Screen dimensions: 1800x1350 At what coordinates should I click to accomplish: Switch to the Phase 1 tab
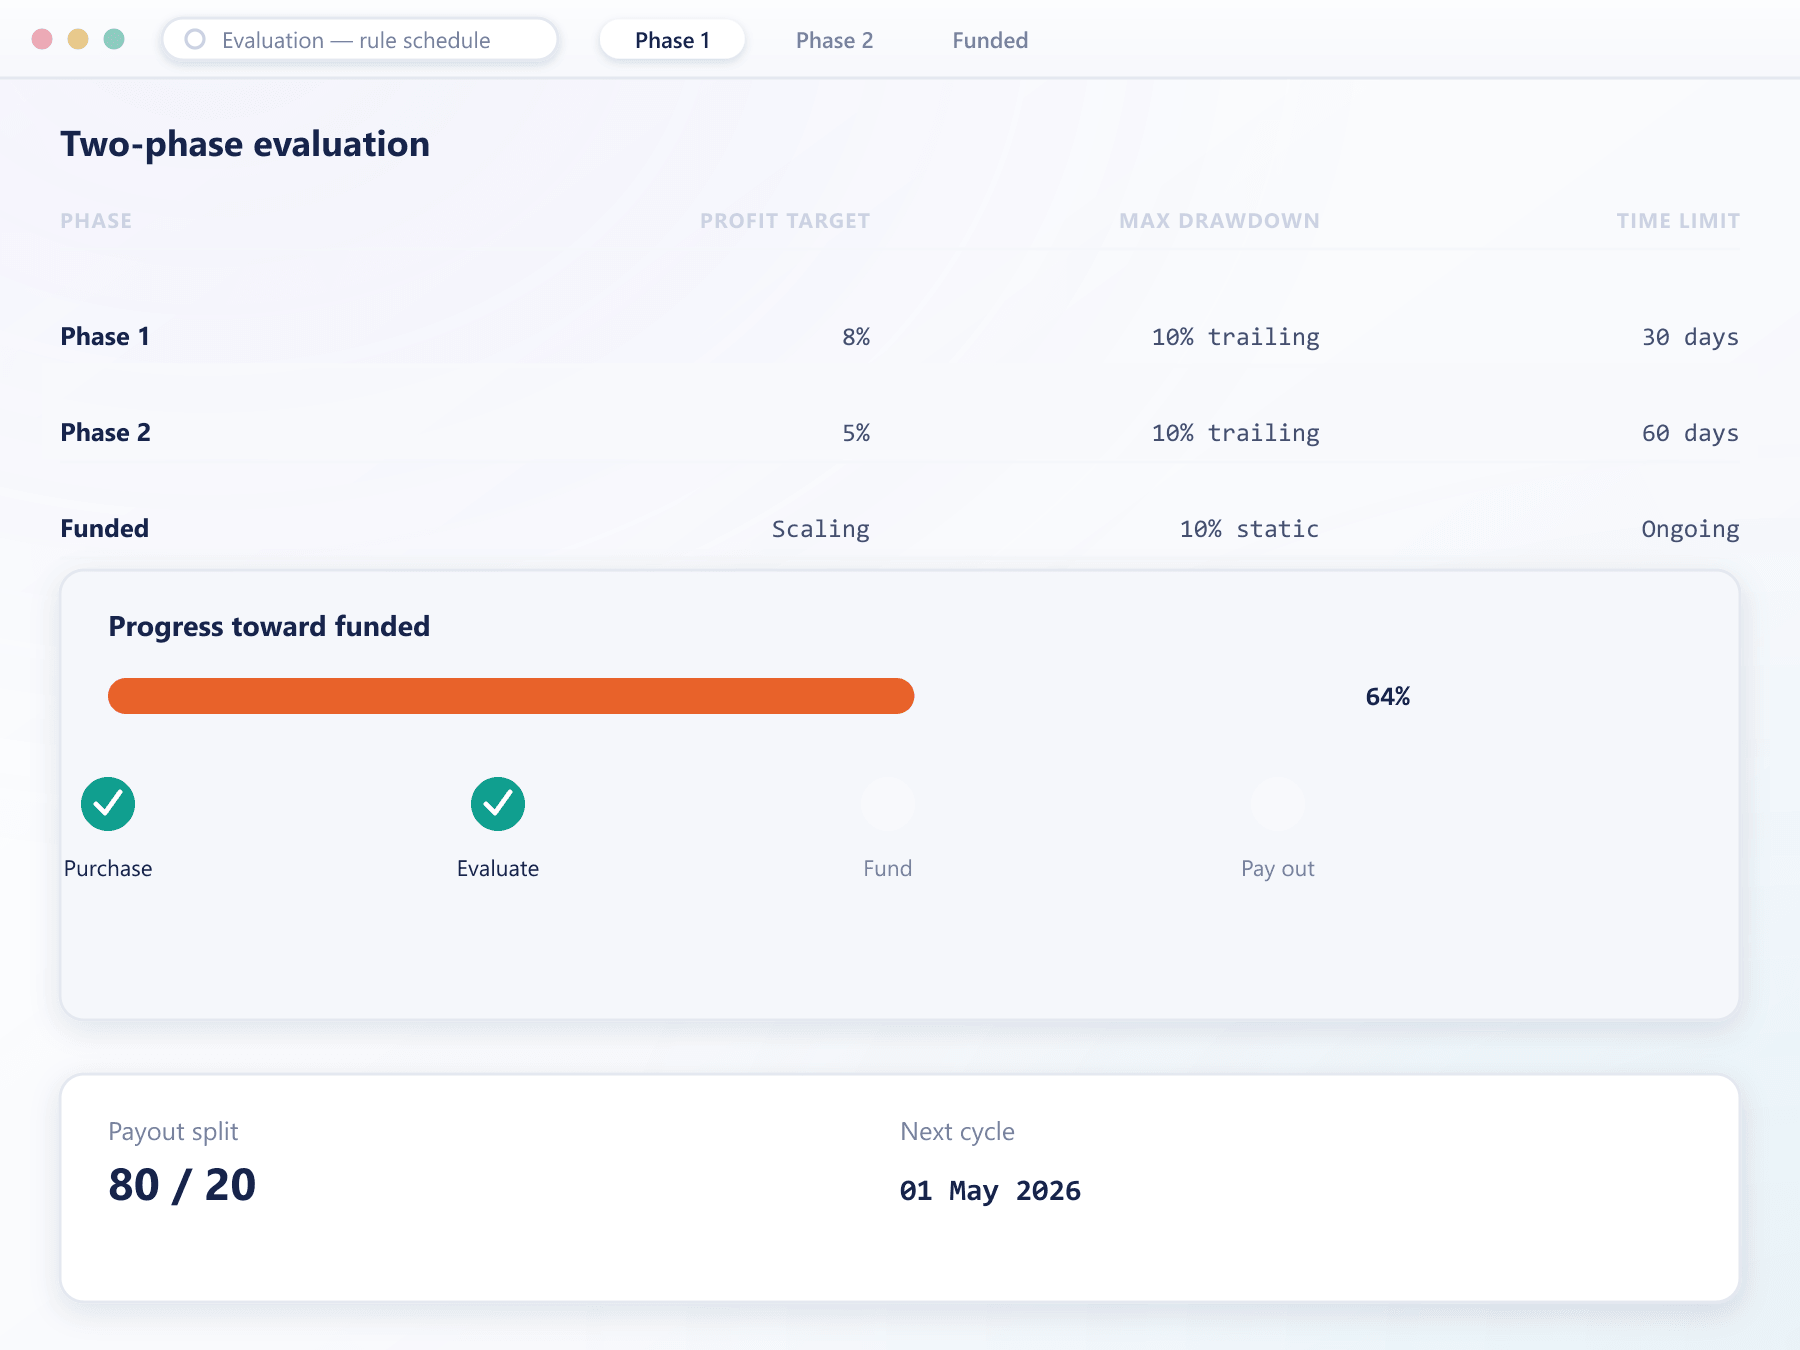tap(672, 40)
